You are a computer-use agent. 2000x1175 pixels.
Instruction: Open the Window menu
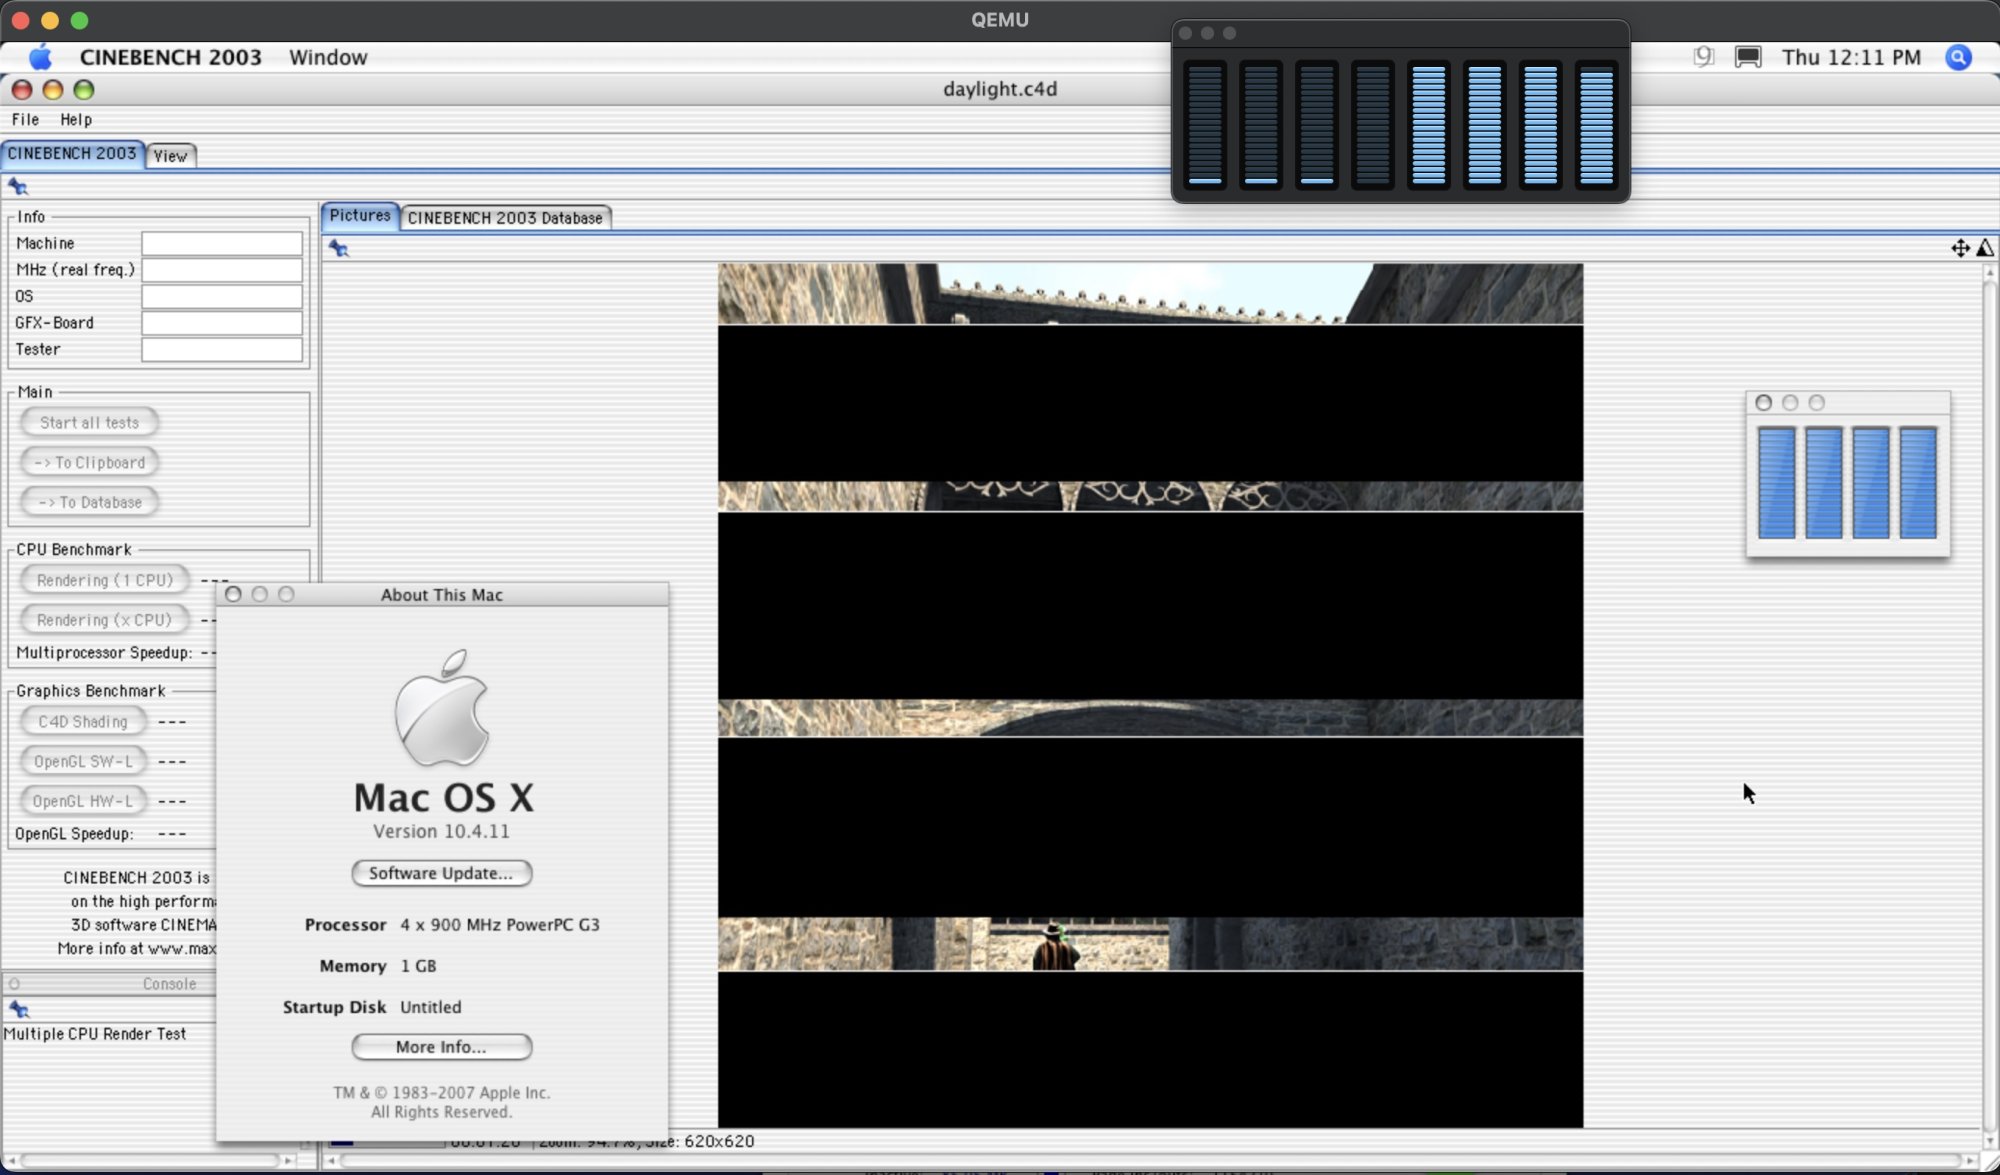328,57
